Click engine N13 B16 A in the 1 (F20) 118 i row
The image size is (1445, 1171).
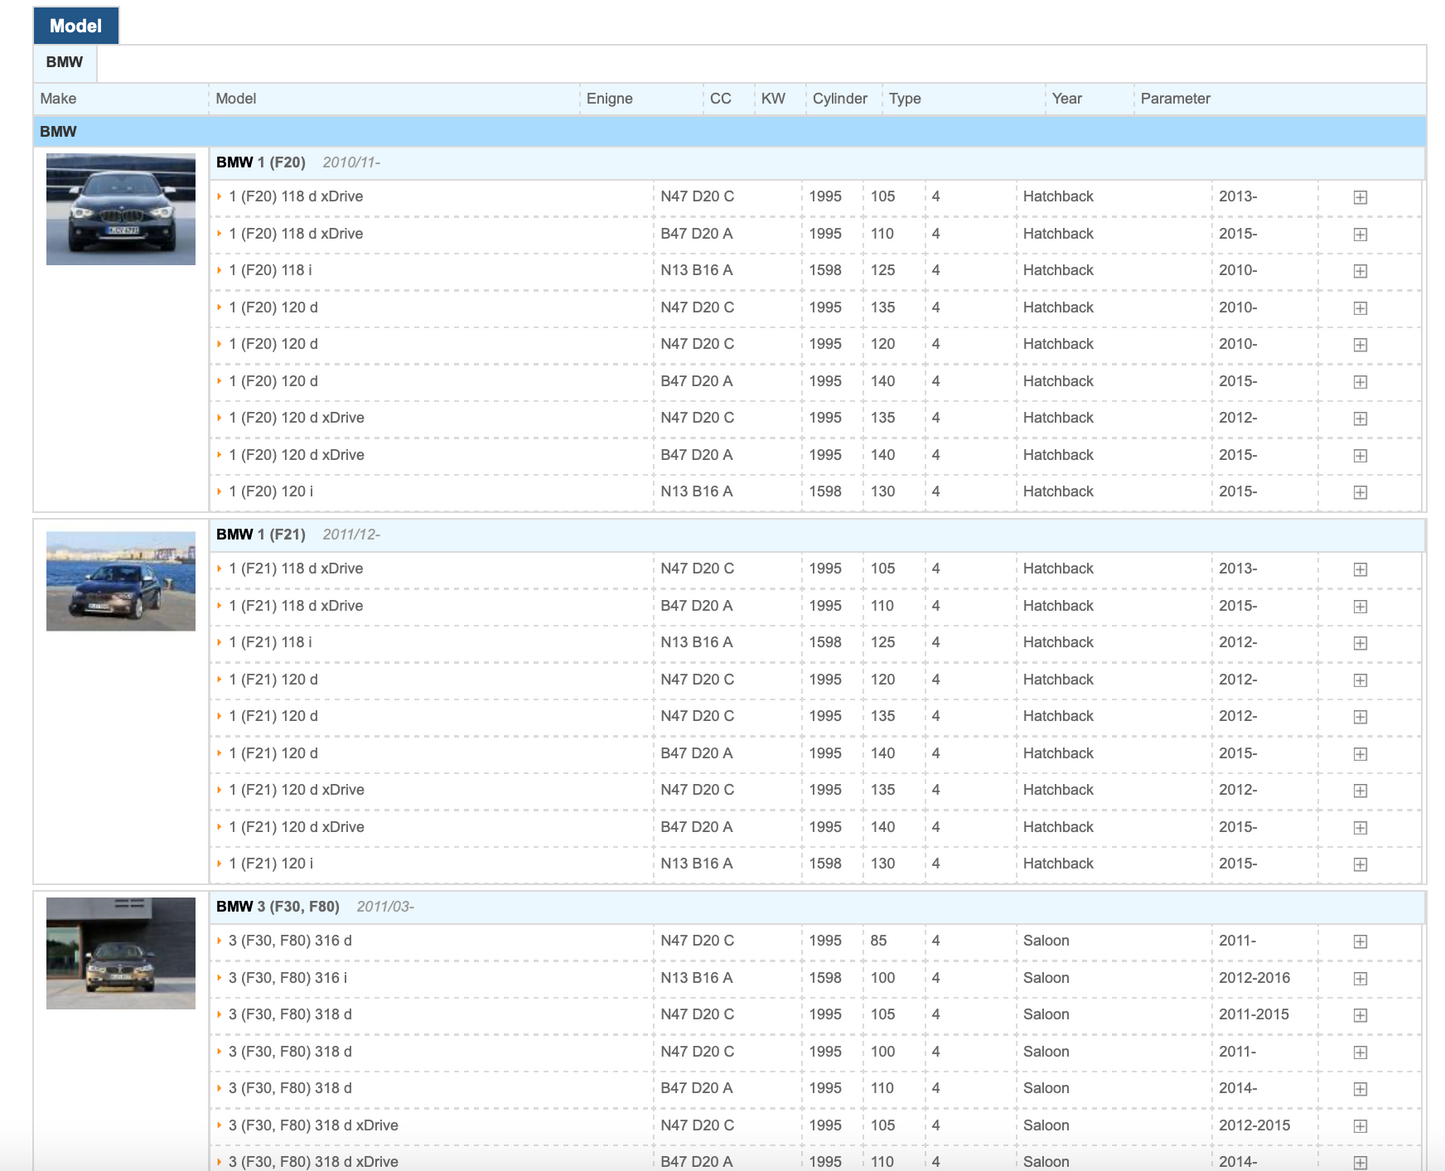697,270
